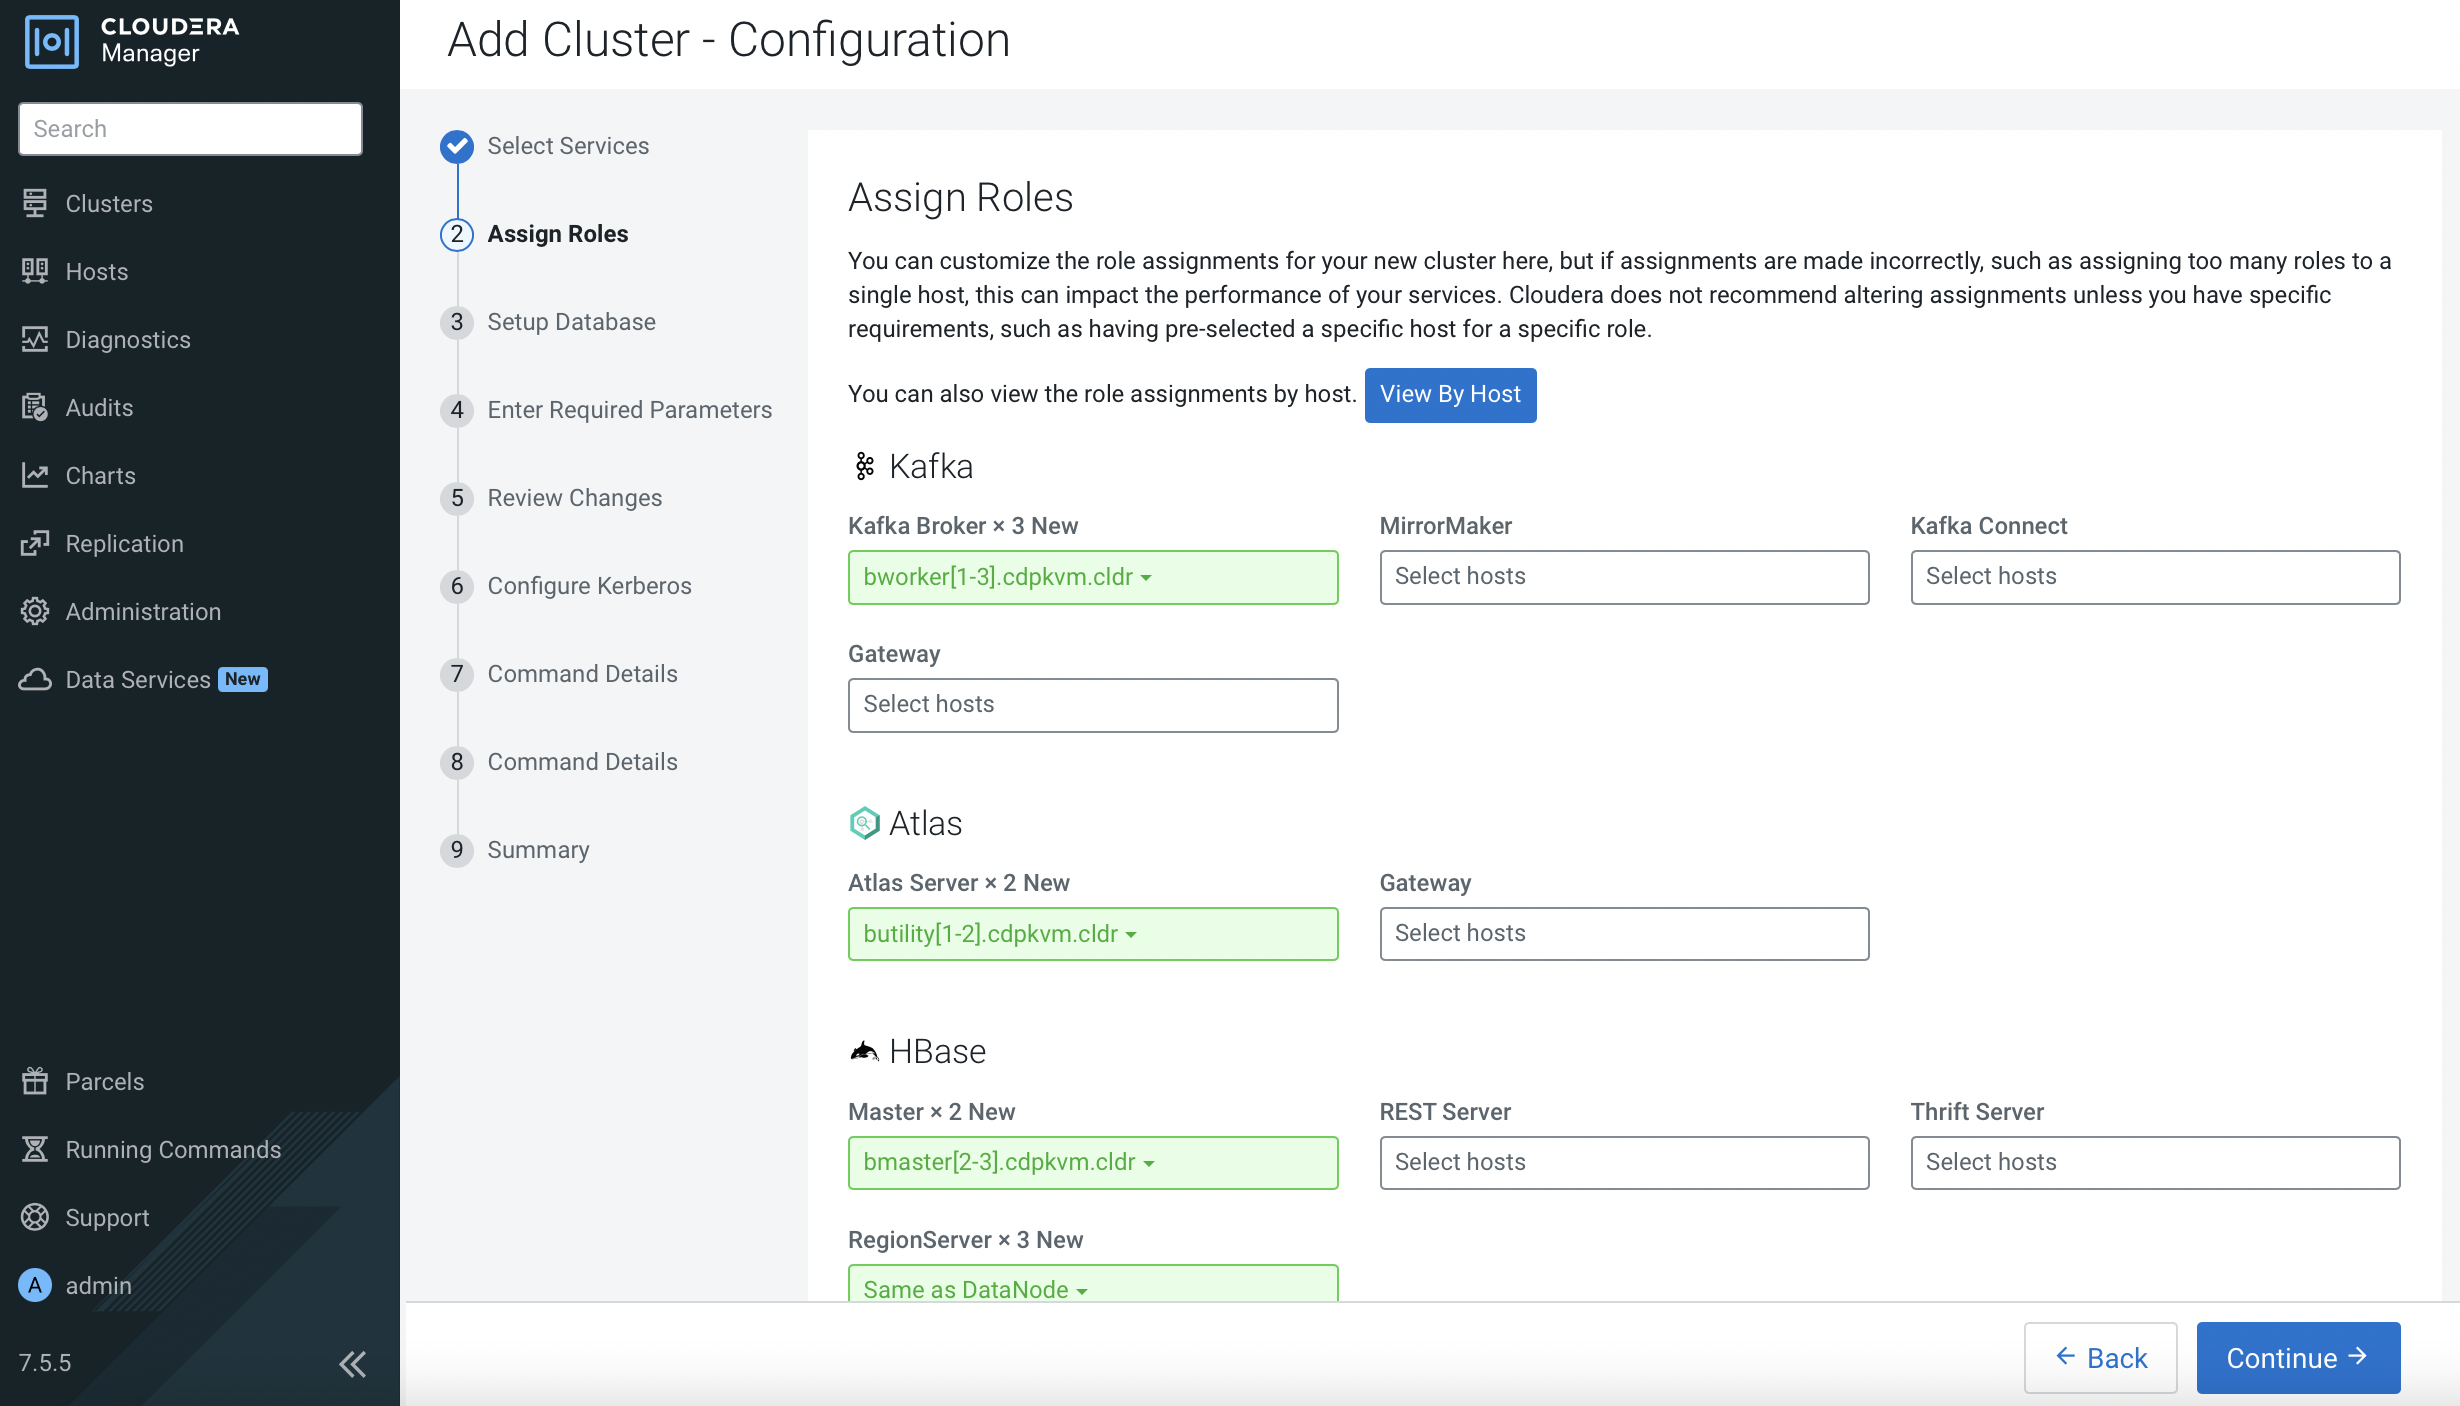Open the Clusters sidebar icon
This screenshot has width=2460, height=1406.
tap(35, 203)
